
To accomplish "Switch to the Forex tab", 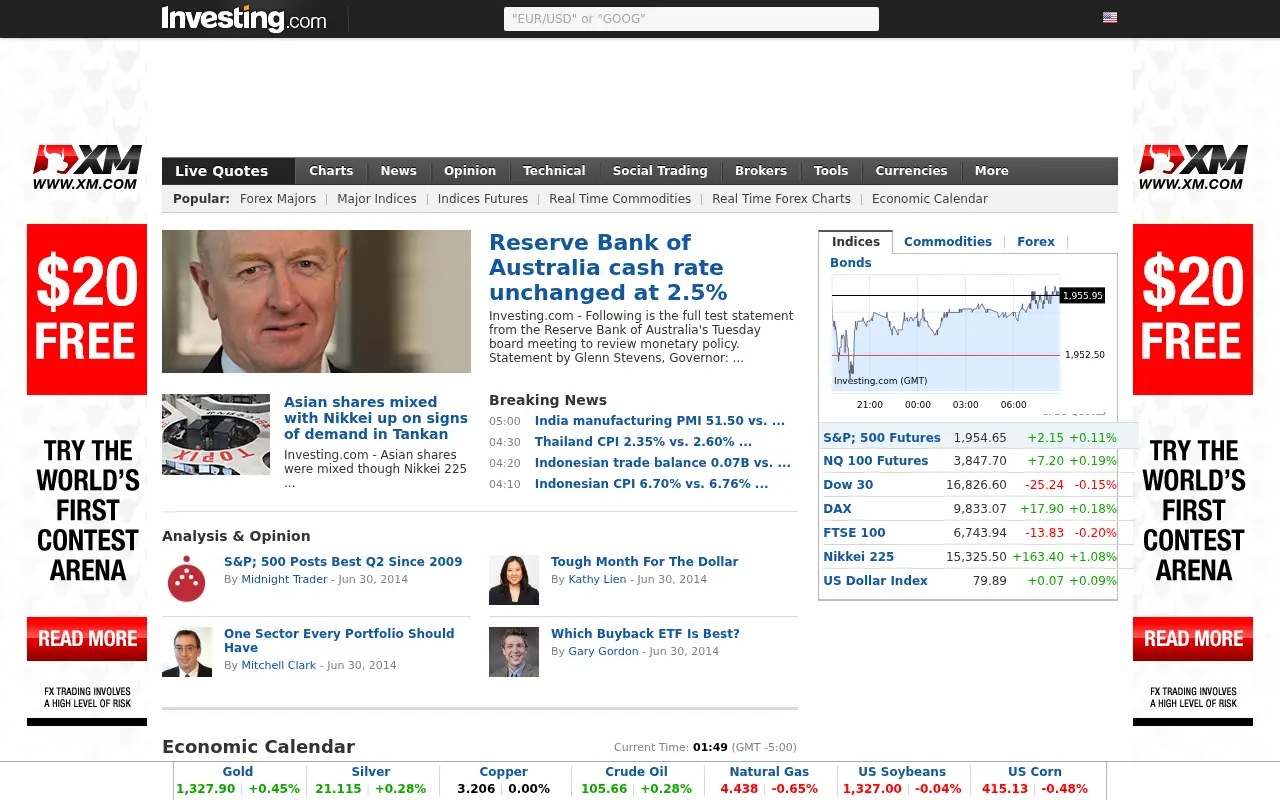I will pyautogui.click(x=1036, y=242).
